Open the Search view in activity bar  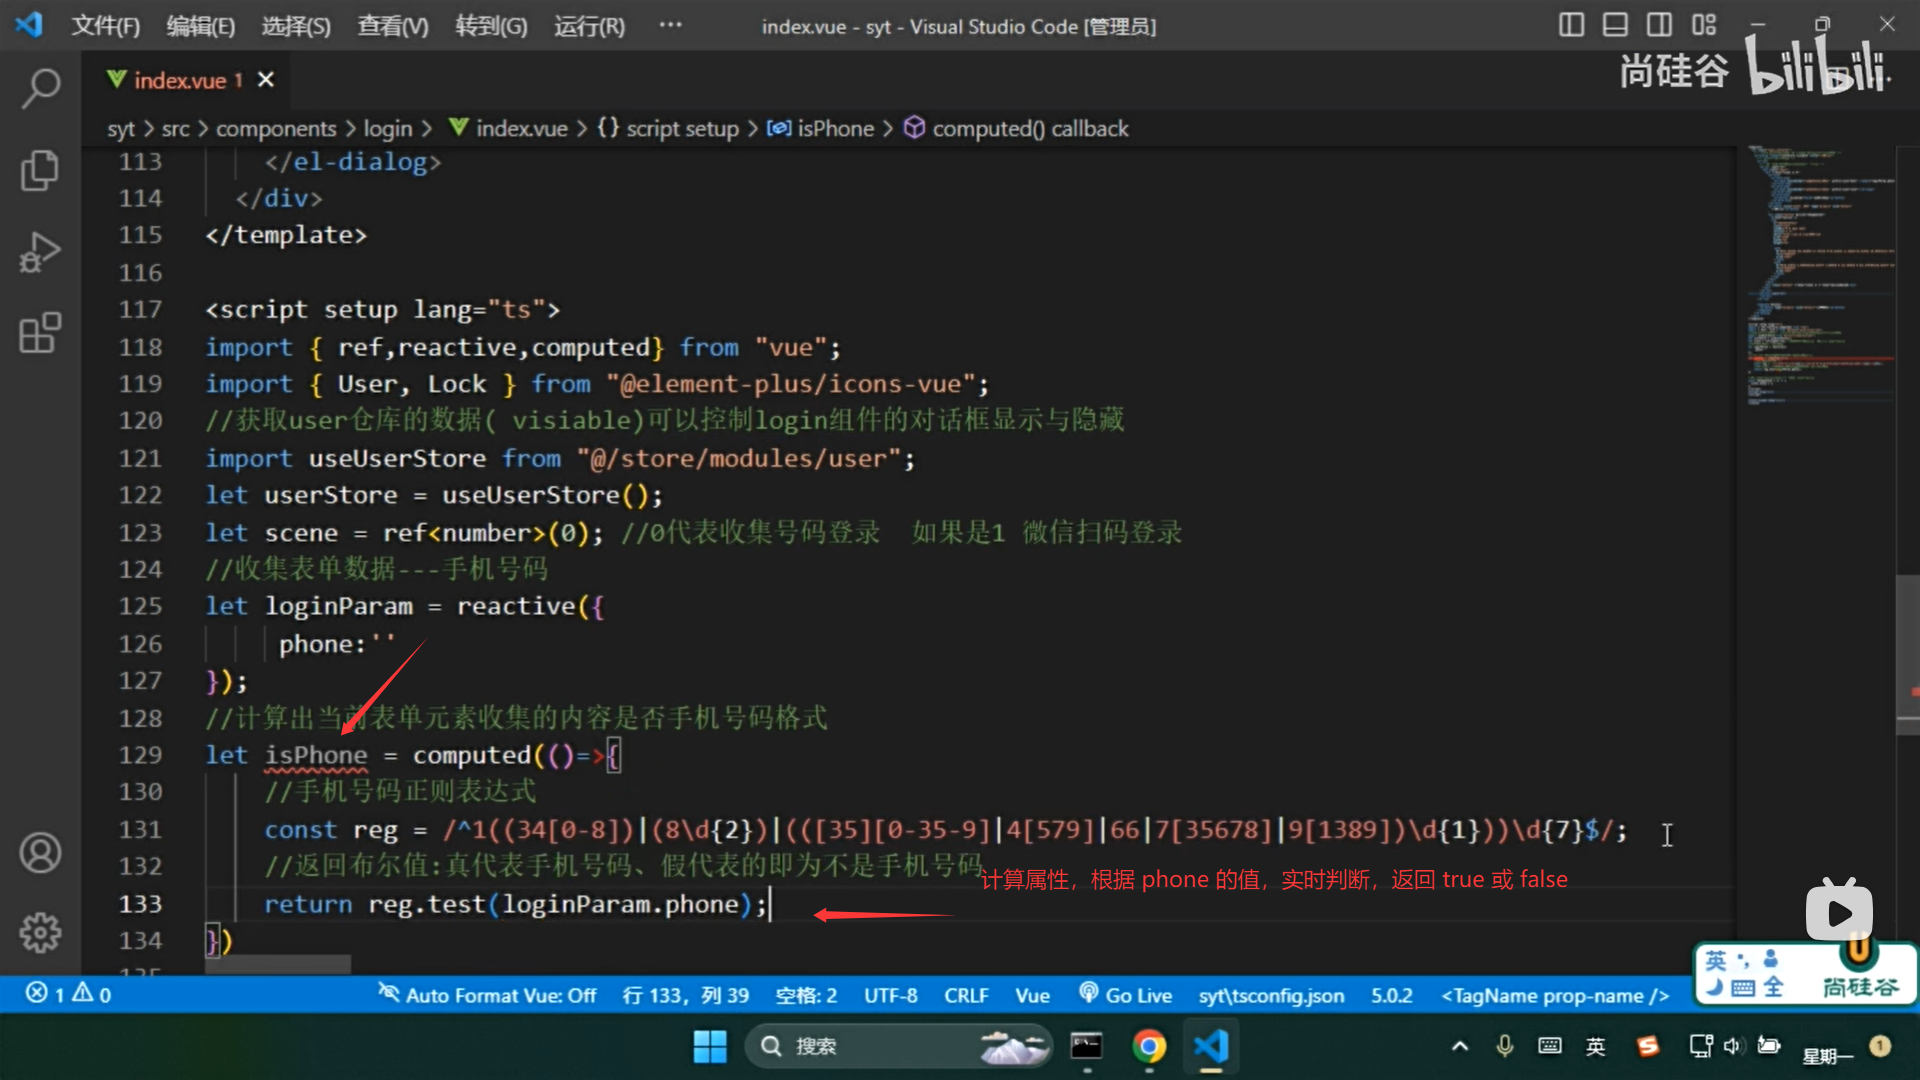[x=40, y=88]
